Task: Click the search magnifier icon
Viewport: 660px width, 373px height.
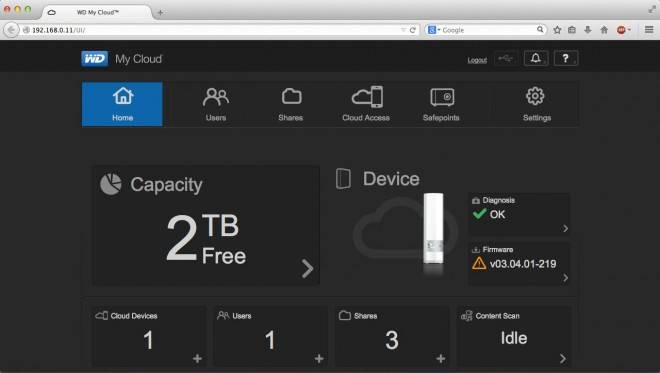Action: [x=540, y=29]
